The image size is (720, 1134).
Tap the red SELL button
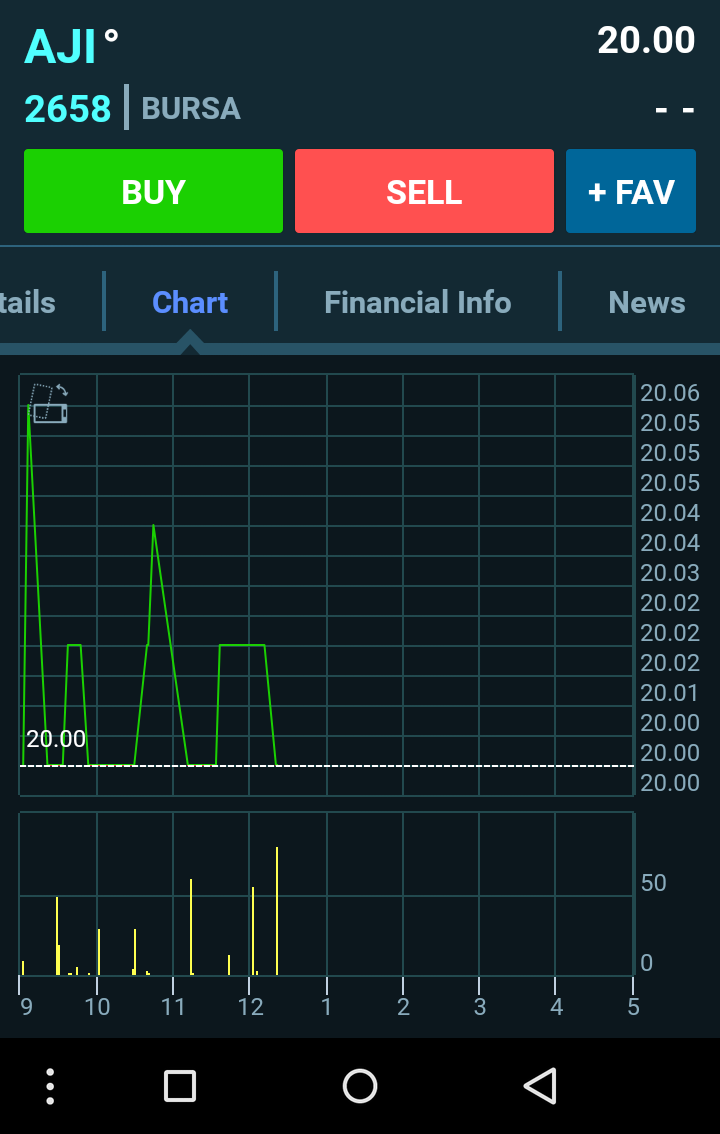[424, 191]
